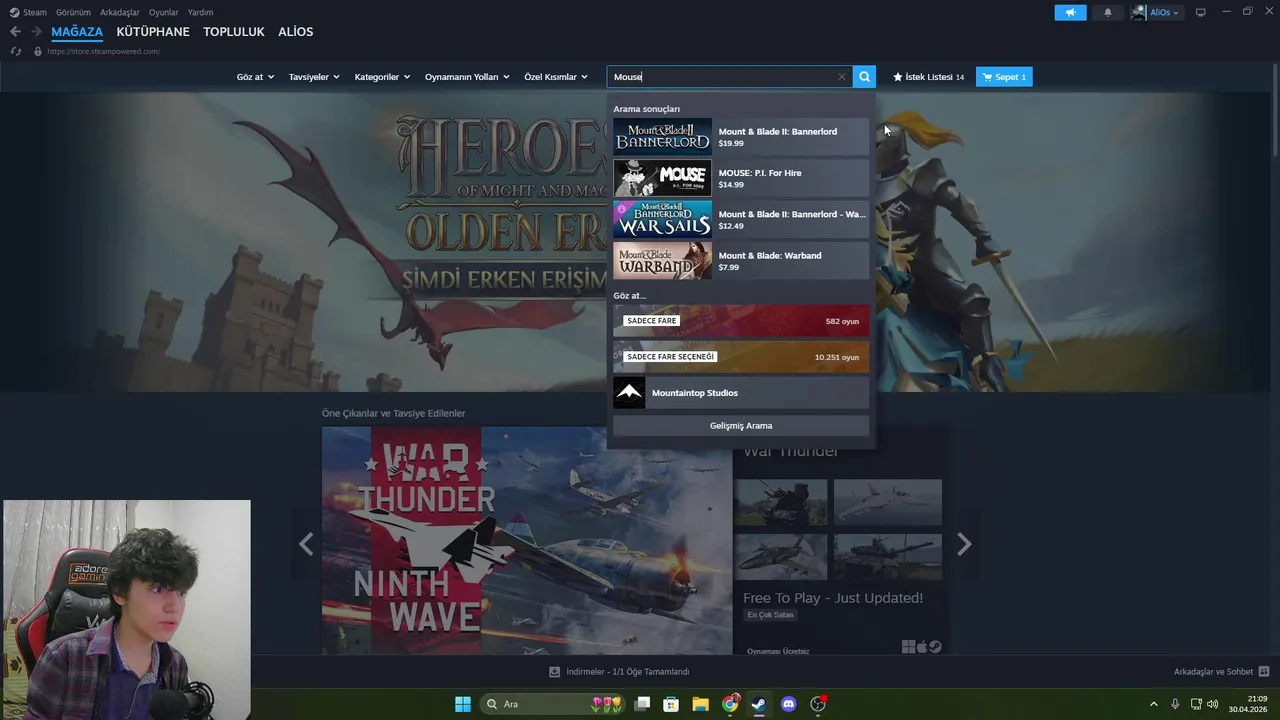Switch to the TOPLULUK tab
Image resolution: width=1280 pixels, height=720 pixels.
[234, 32]
